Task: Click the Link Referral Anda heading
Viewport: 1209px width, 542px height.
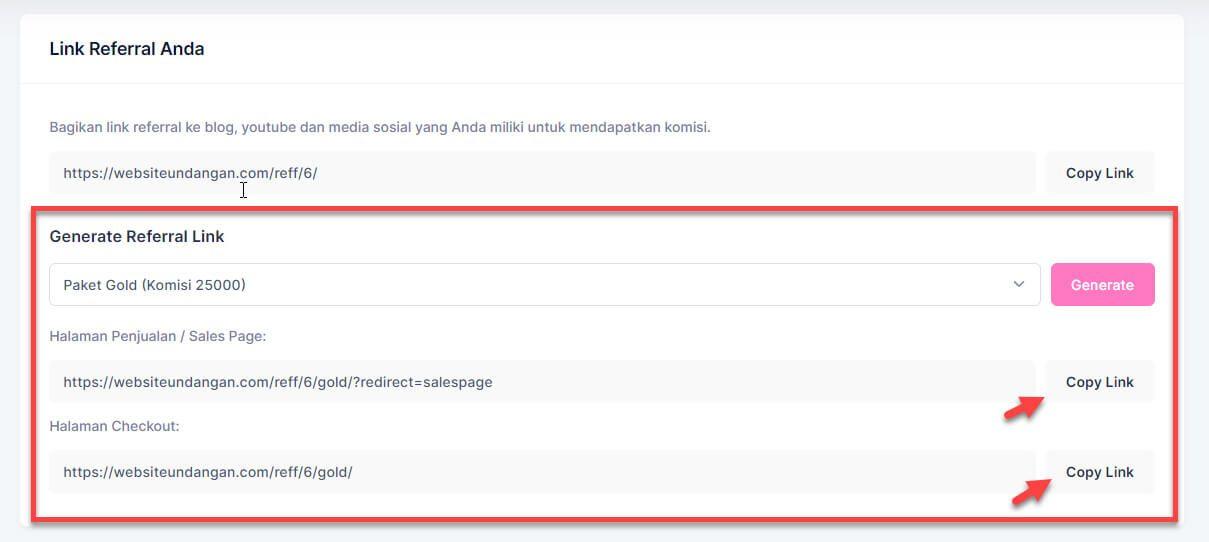Action: [127, 49]
